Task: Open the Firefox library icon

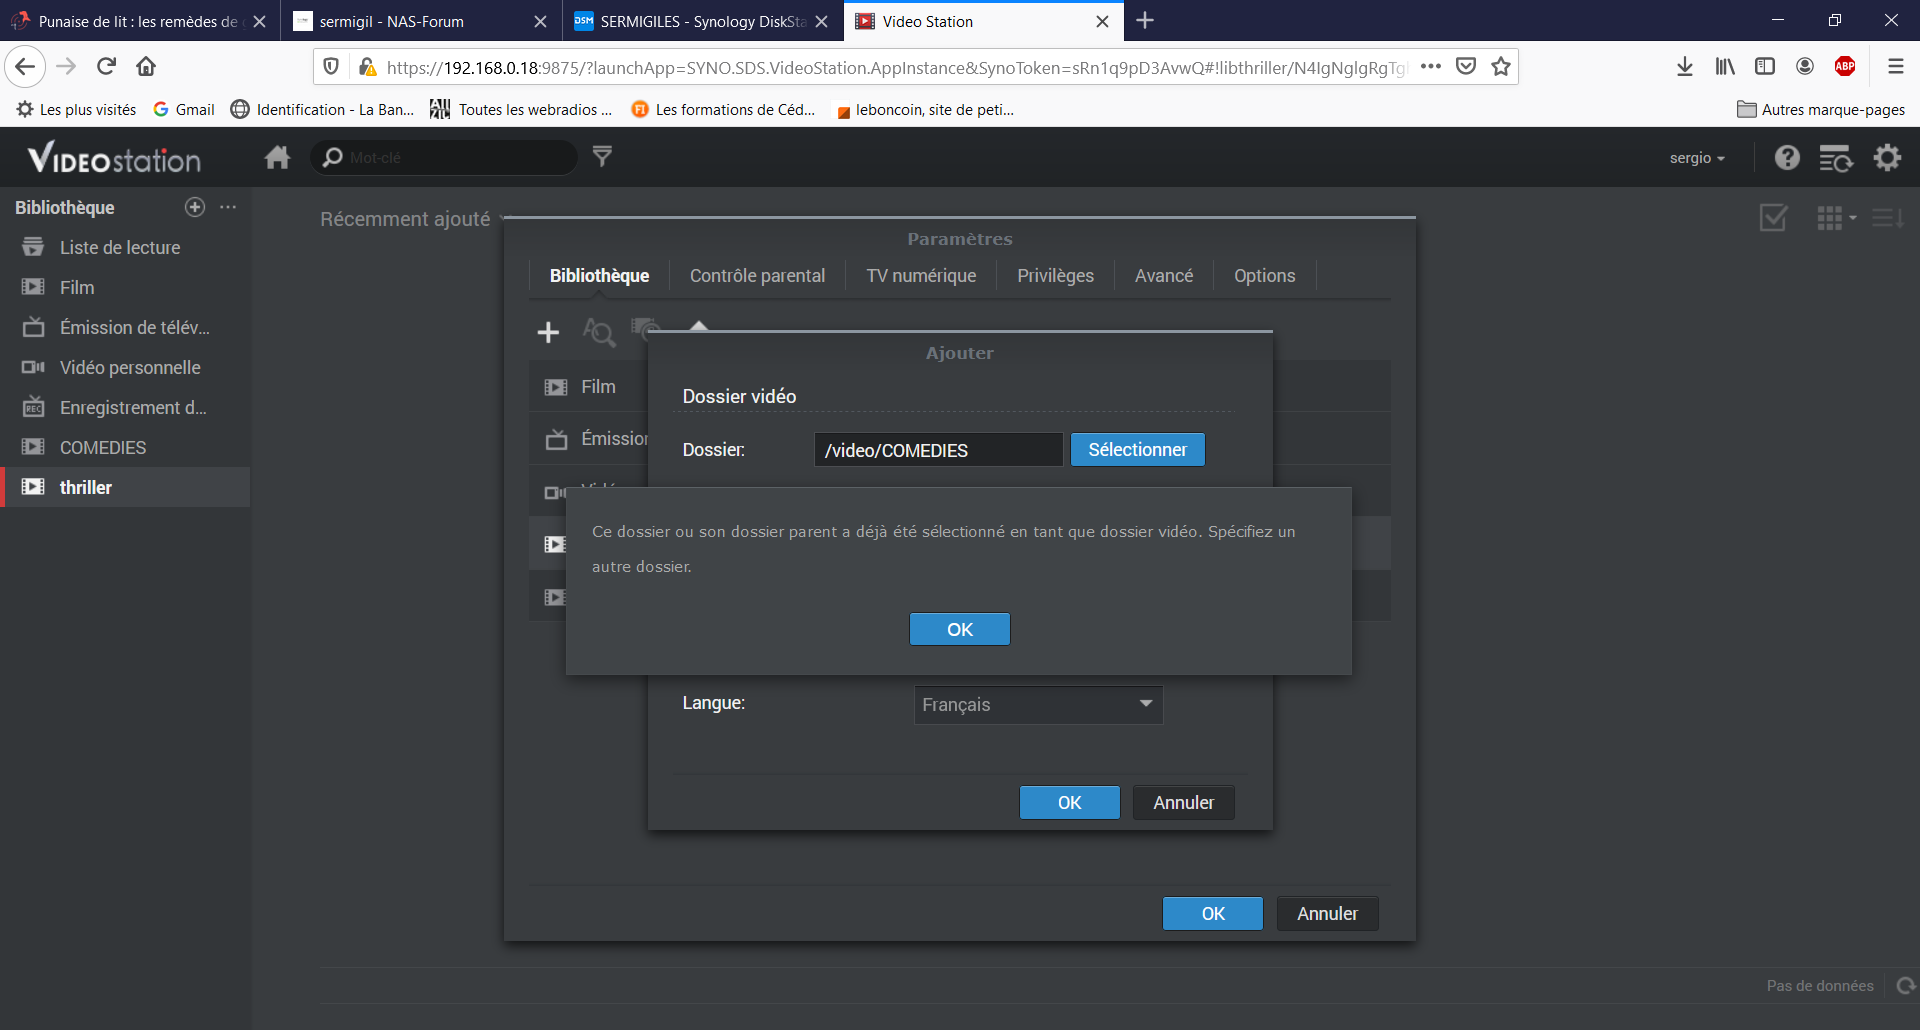Action: (x=1725, y=66)
